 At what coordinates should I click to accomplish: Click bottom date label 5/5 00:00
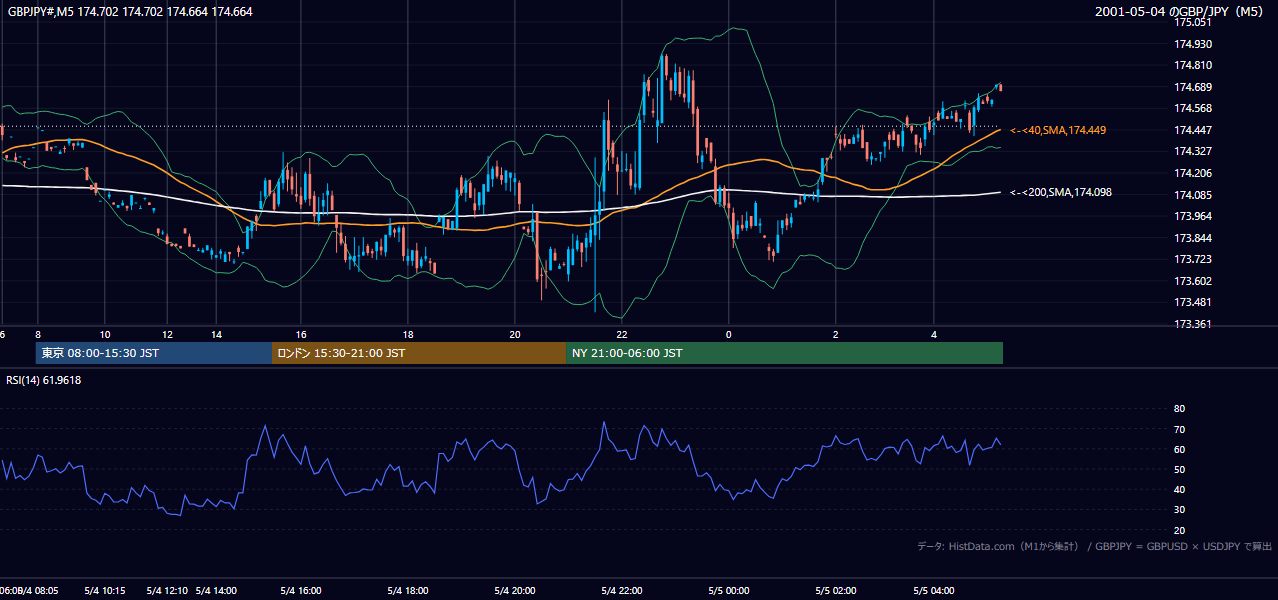click(x=728, y=591)
